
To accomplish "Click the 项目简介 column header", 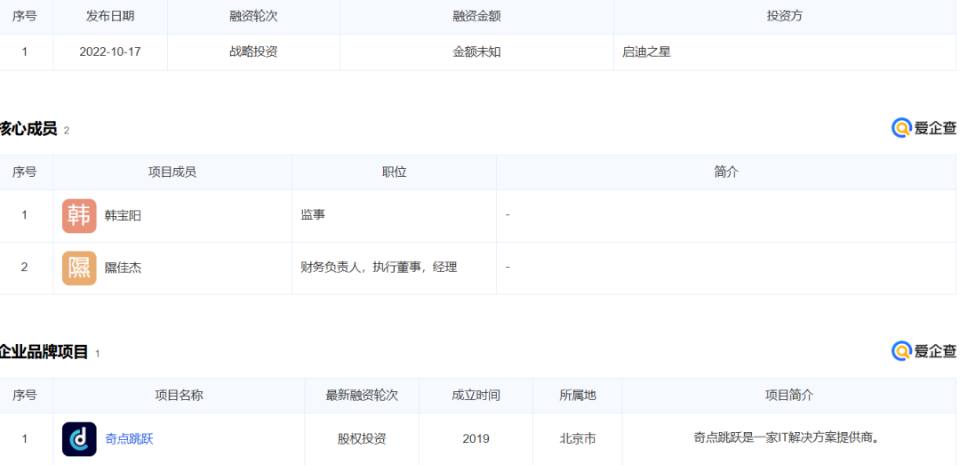I will pyautogui.click(x=789, y=395).
